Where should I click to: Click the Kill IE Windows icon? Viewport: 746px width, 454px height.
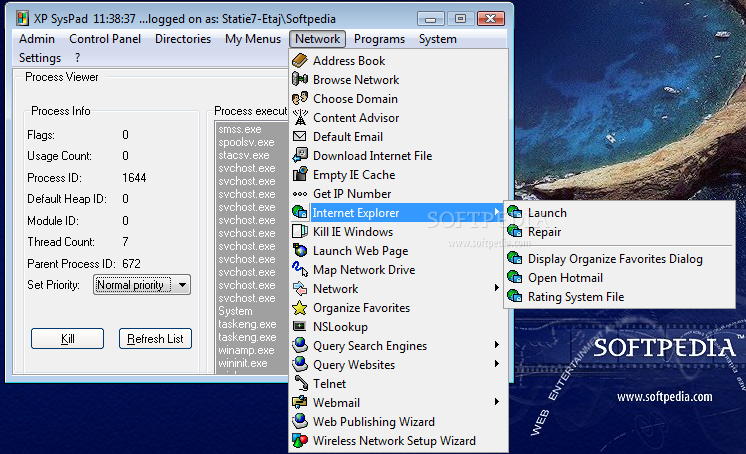coord(300,232)
